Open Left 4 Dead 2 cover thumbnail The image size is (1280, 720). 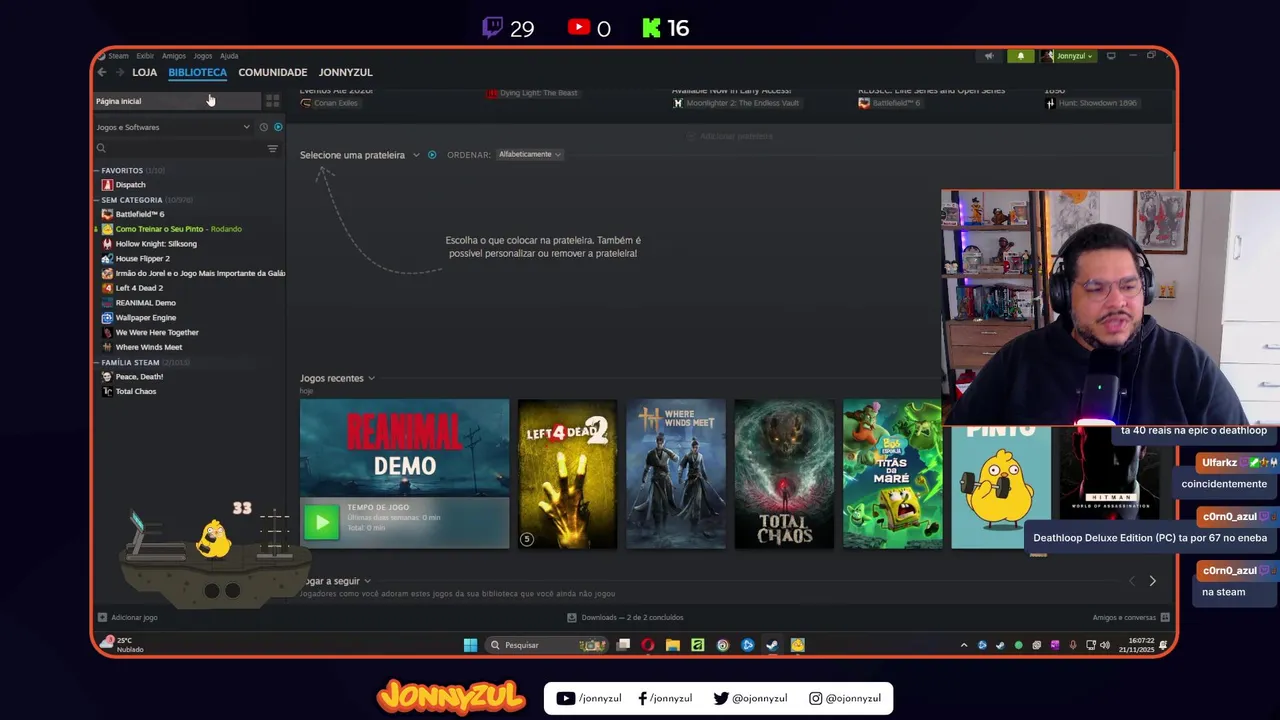click(567, 474)
